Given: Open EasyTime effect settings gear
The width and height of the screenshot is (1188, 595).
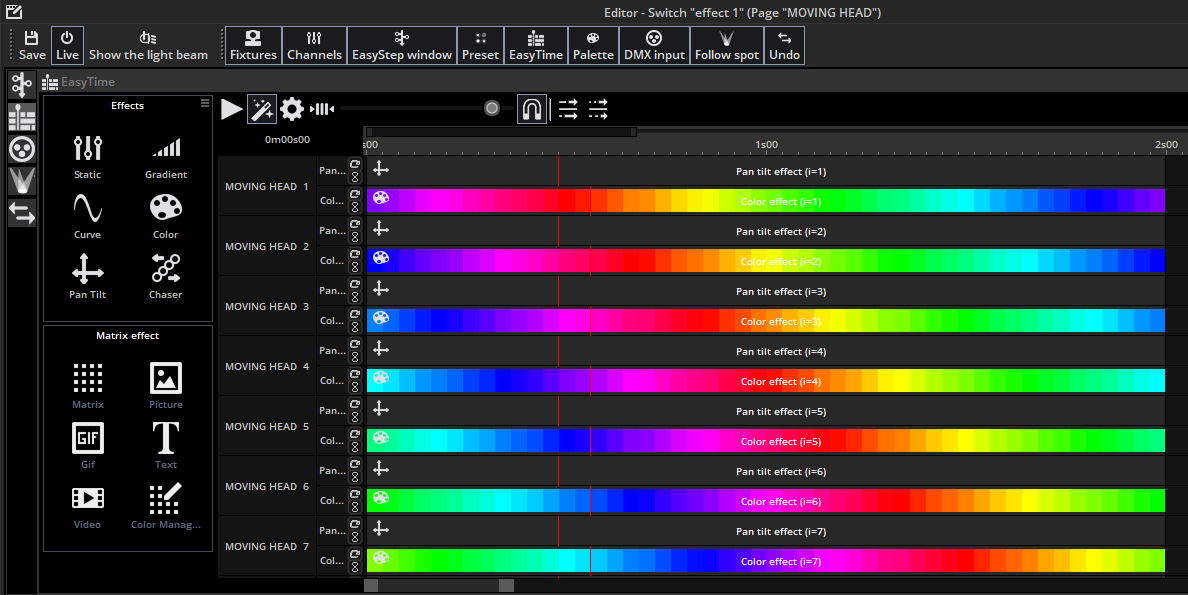Looking at the screenshot, I should (x=292, y=109).
